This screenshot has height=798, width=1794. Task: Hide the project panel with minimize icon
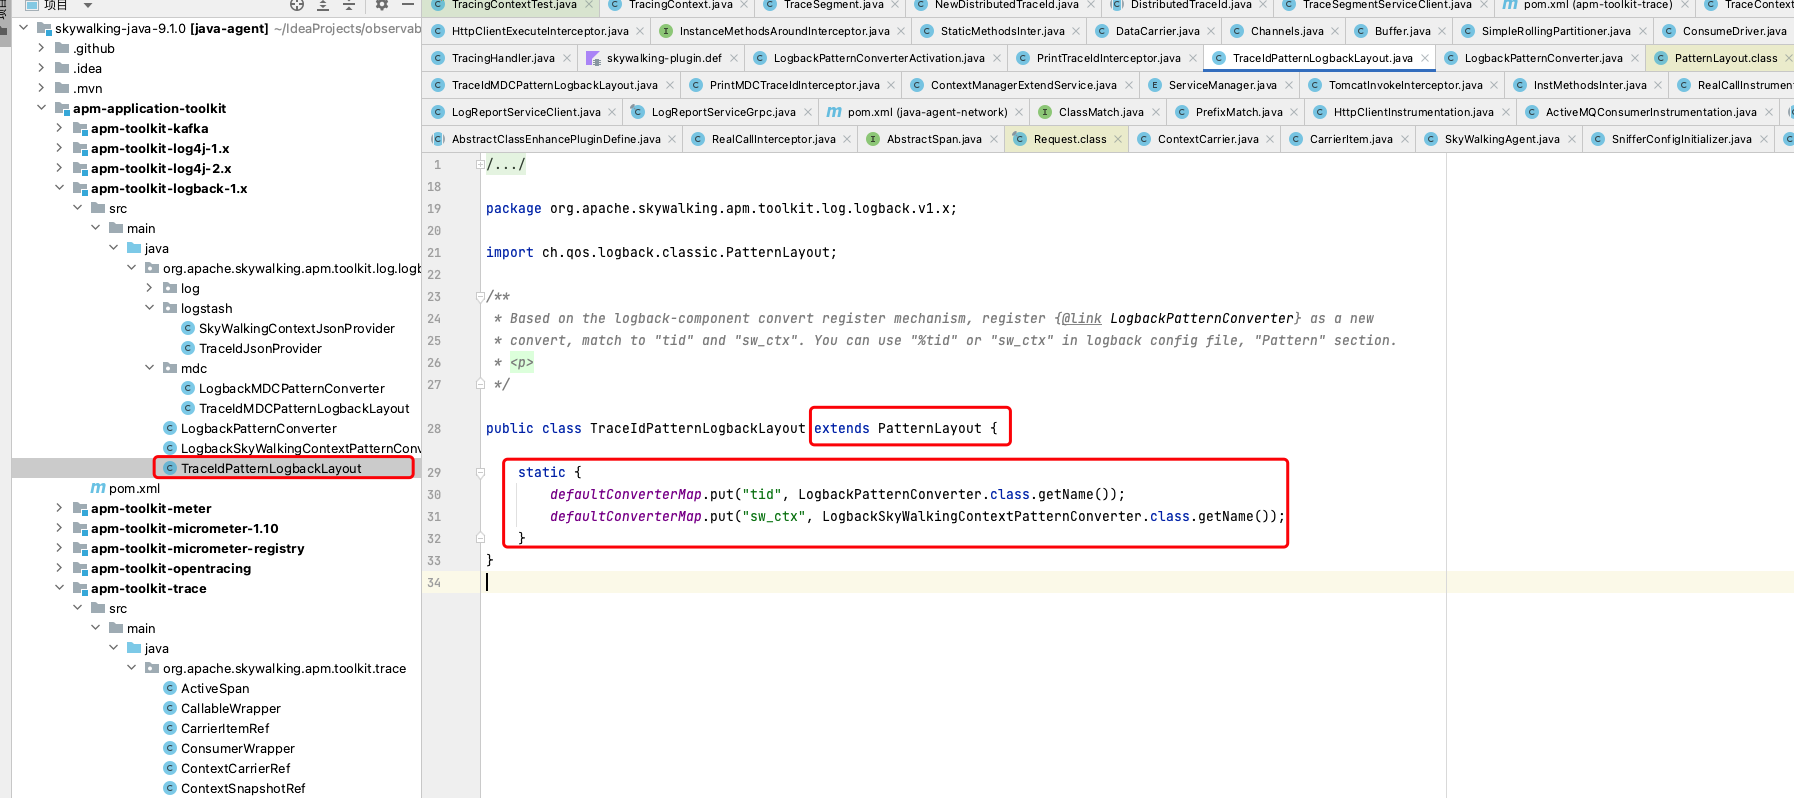click(x=408, y=5)
